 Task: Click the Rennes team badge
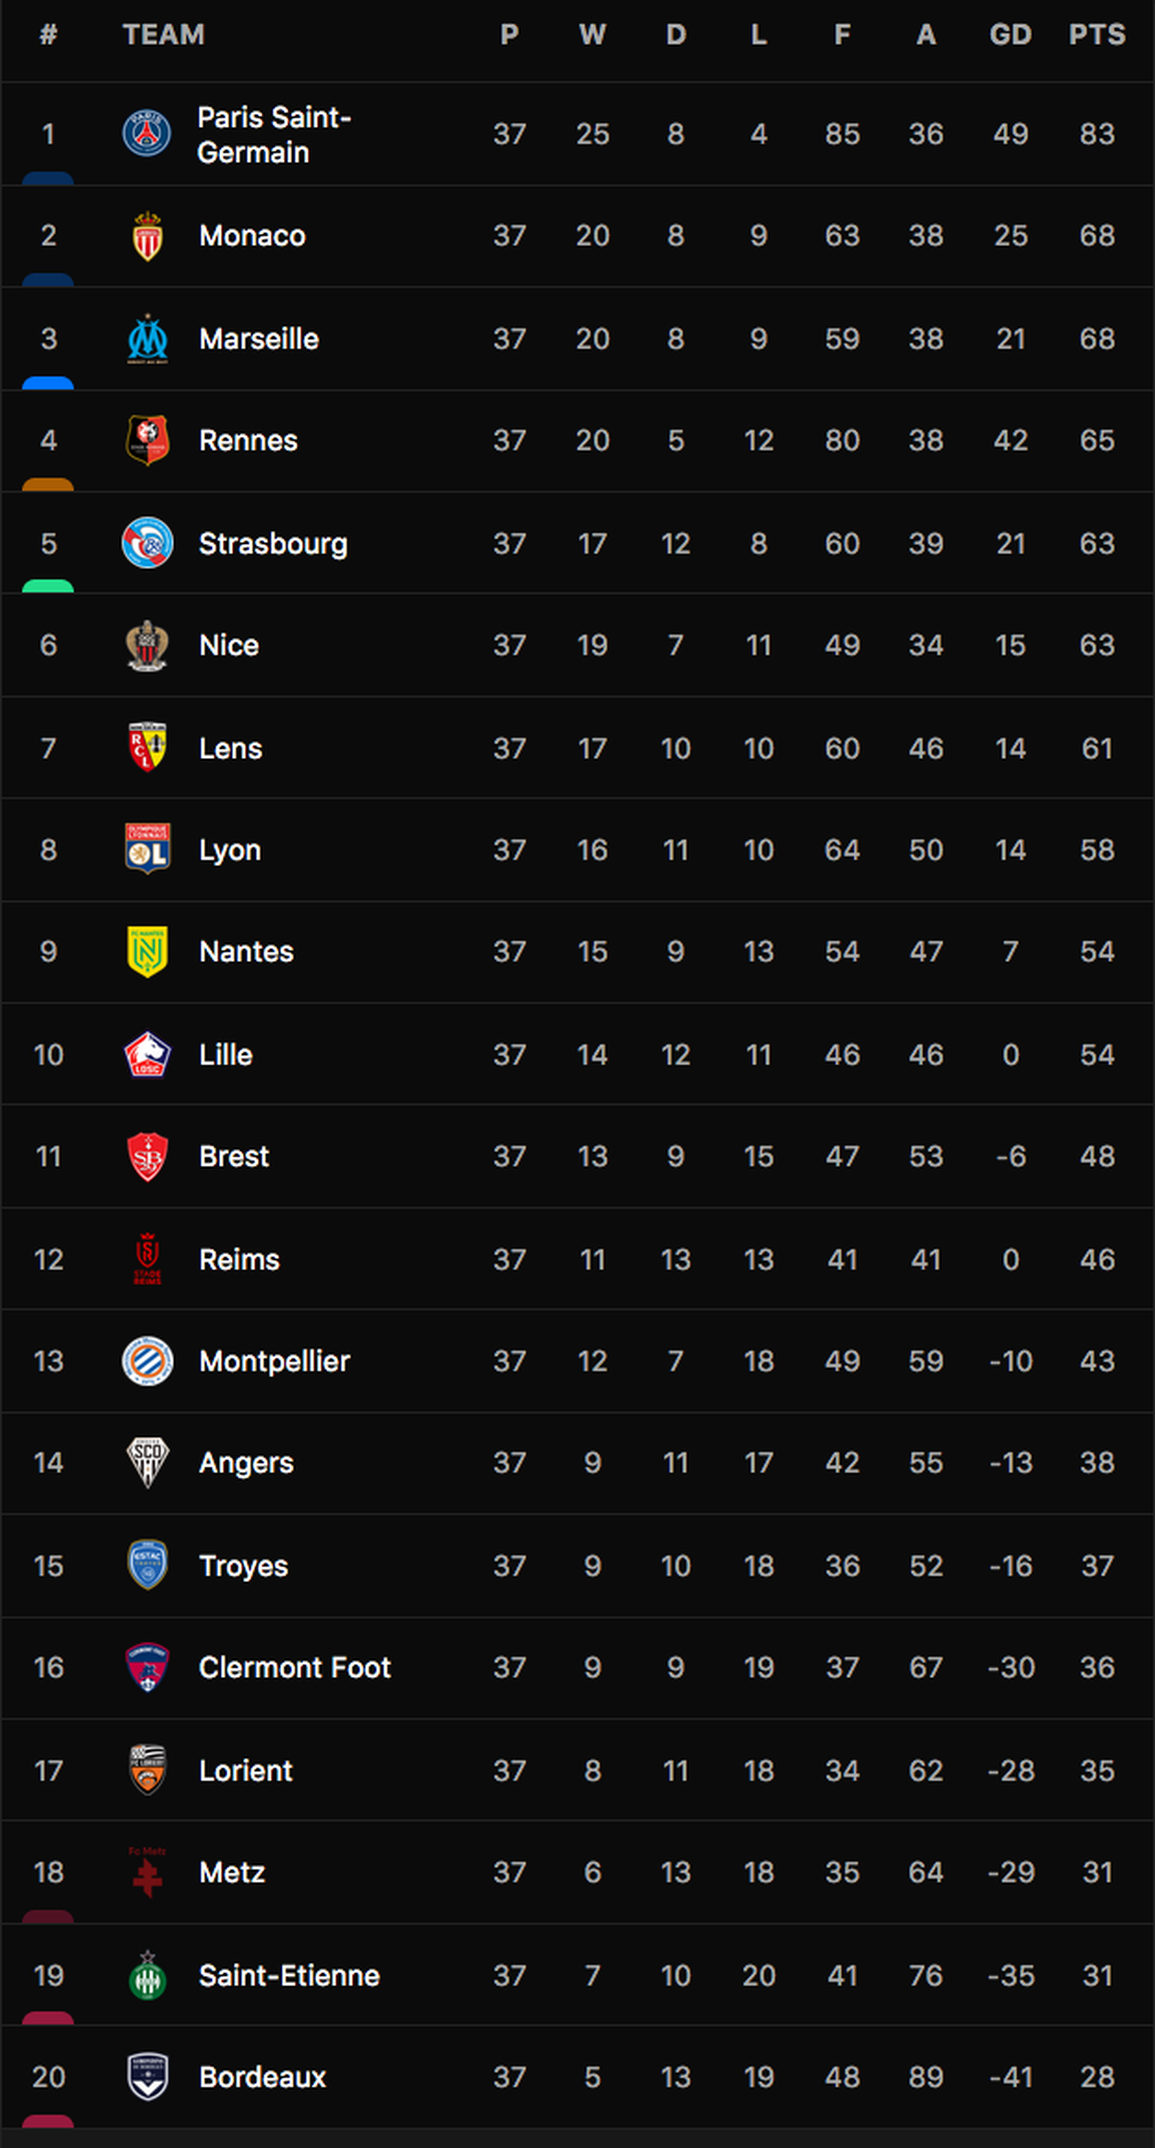147,440
